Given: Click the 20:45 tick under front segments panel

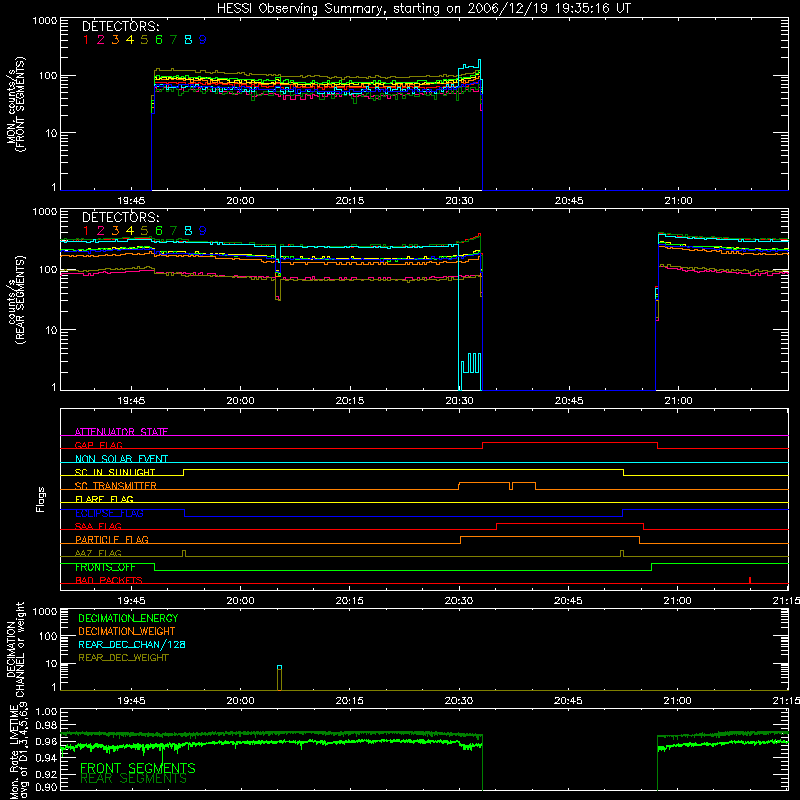Looking at the screenshot, I should [x=569, y=201].
